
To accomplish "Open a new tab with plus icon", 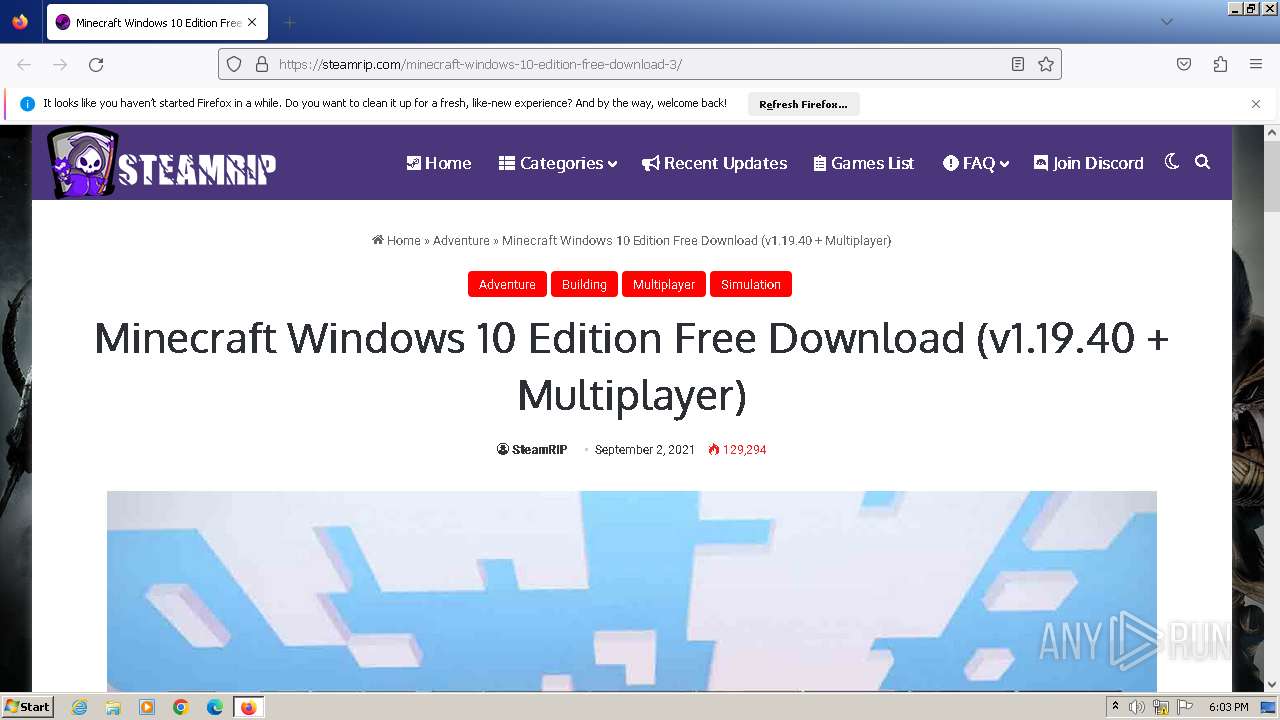I will click(x=289, y=22).
